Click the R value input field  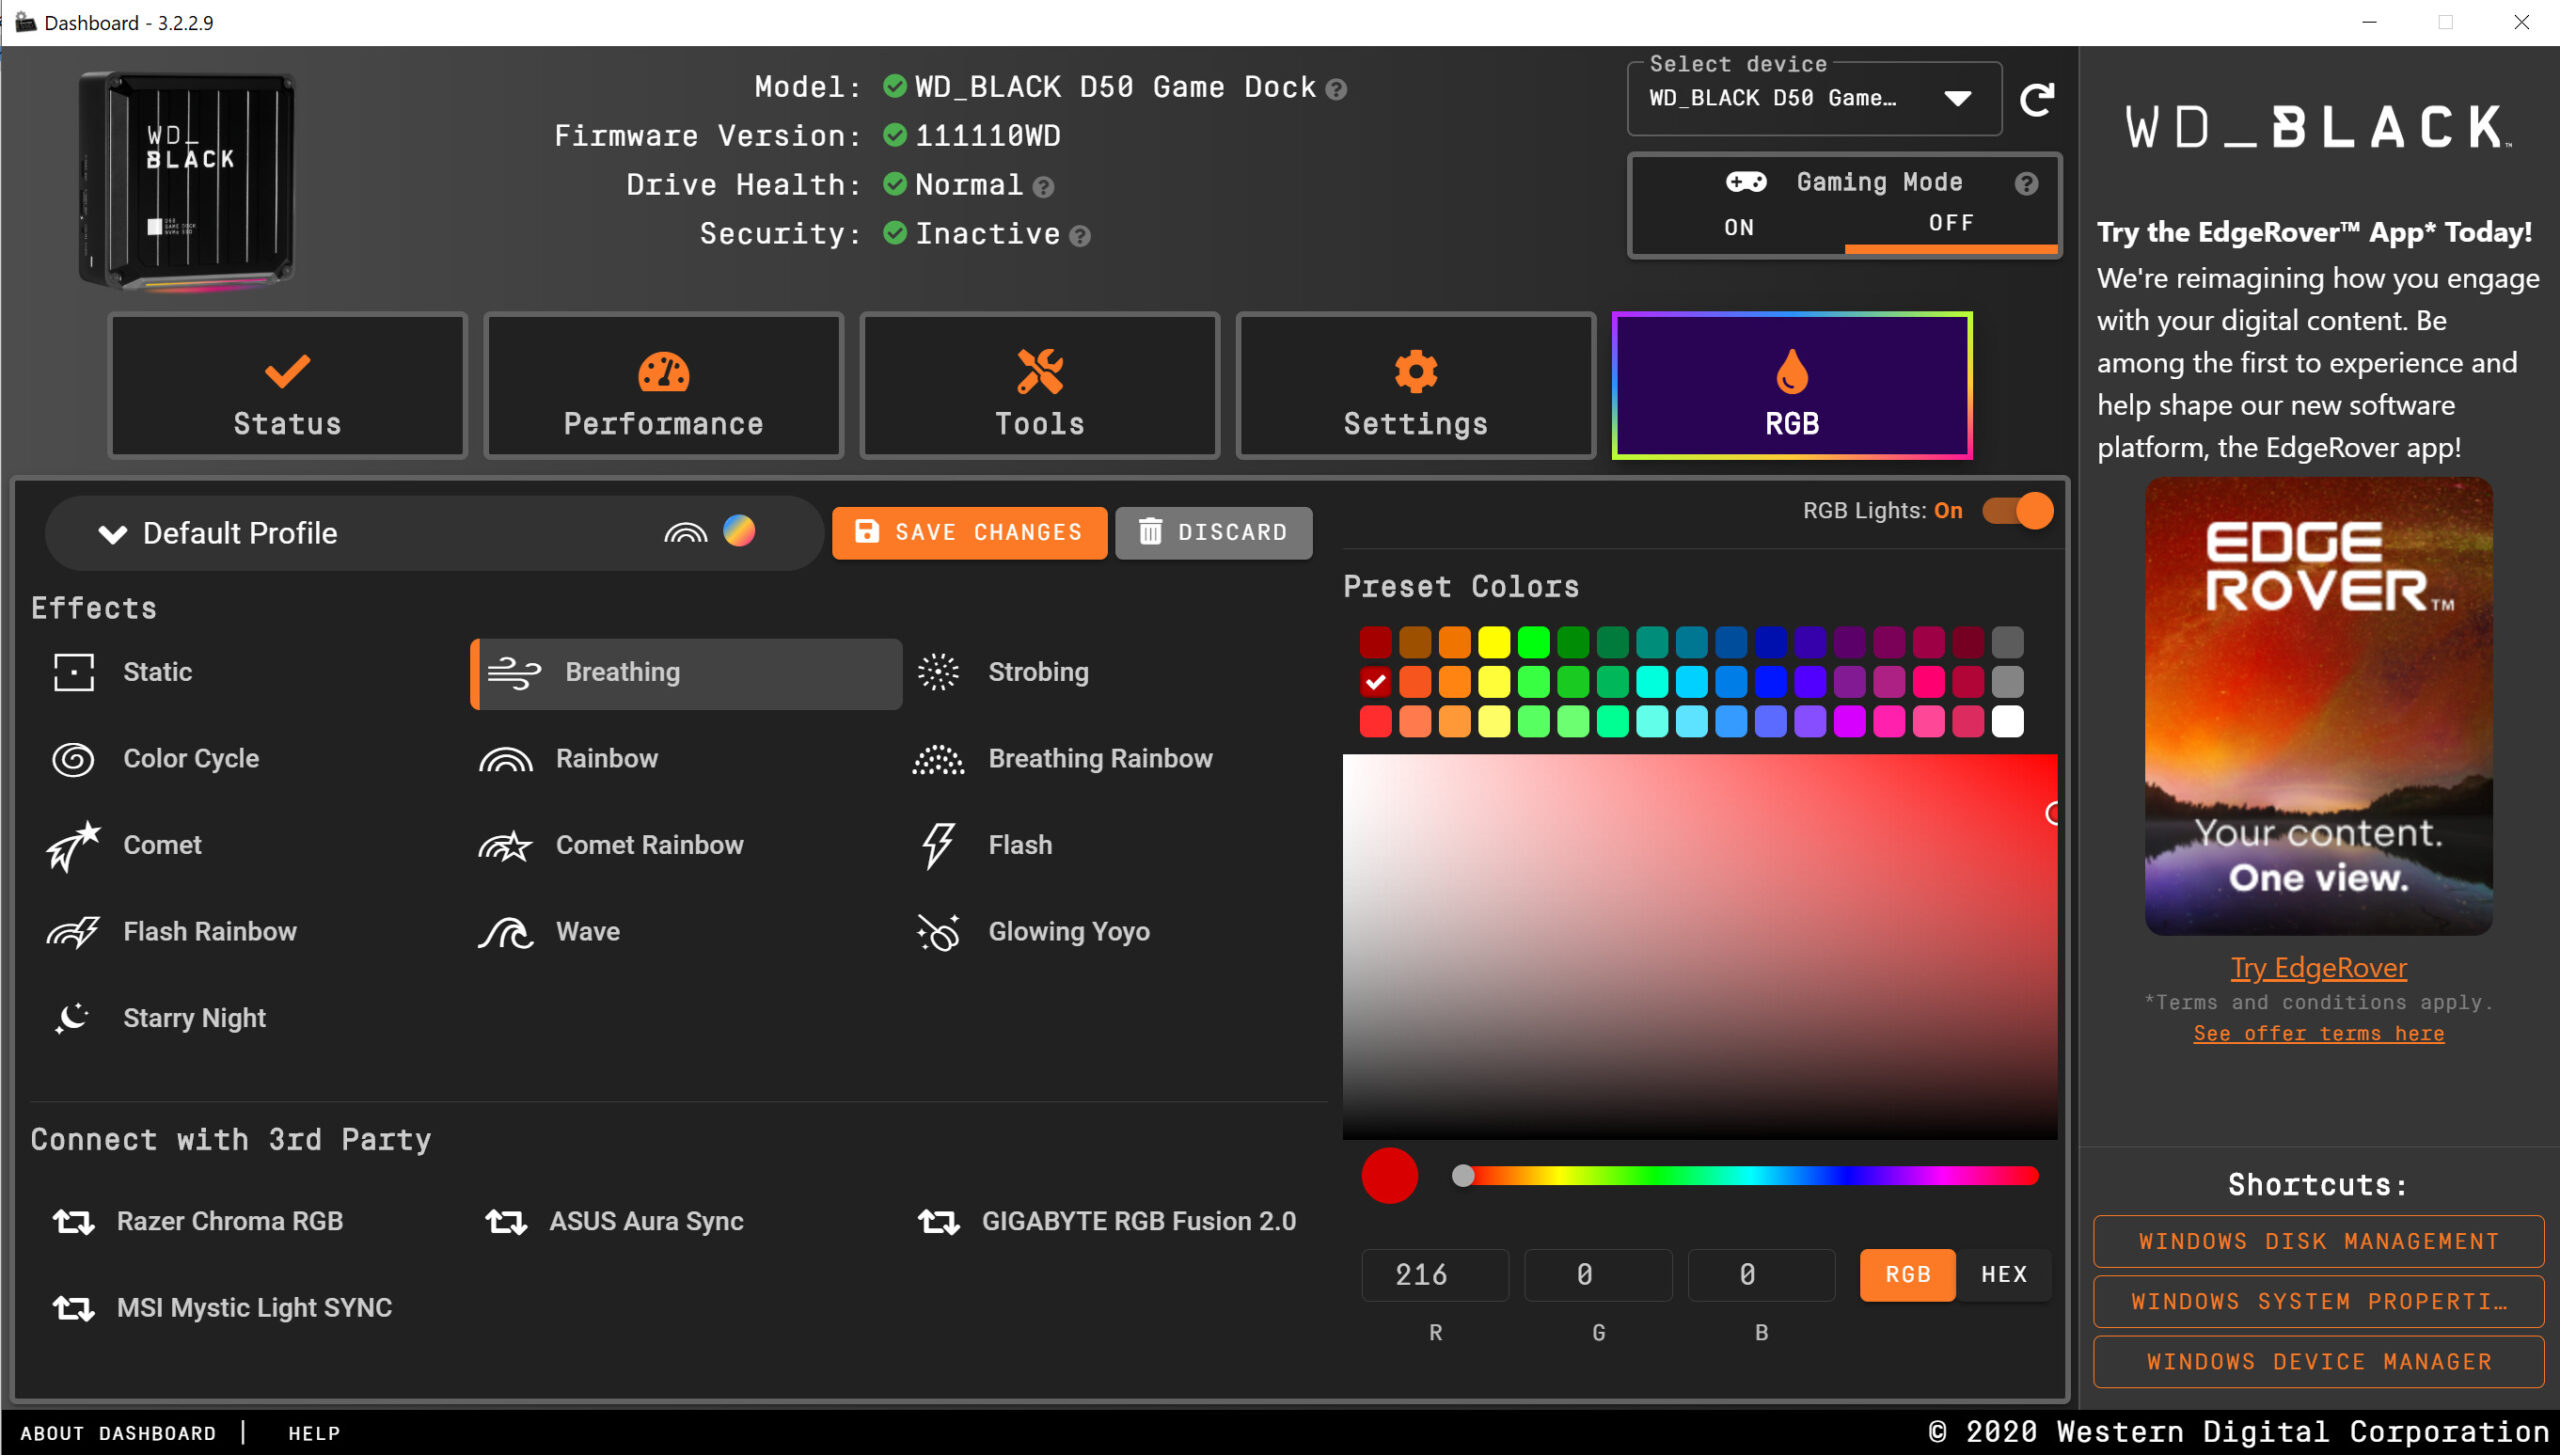point(1434,1274)
